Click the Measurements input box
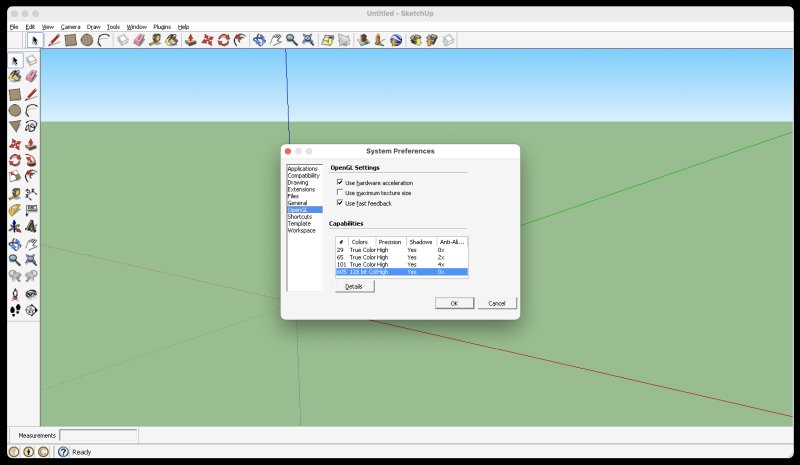800x465 pixels. (x=98, y=435)
